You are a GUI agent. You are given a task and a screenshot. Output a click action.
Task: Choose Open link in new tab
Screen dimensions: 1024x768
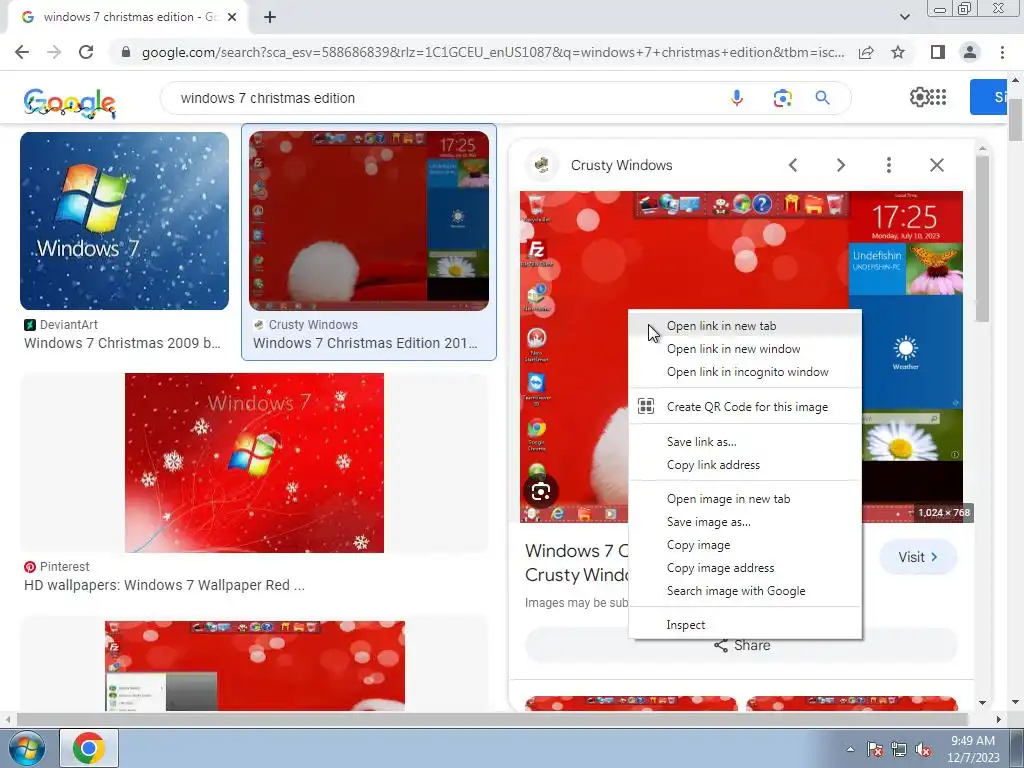[x=745, y=326]
